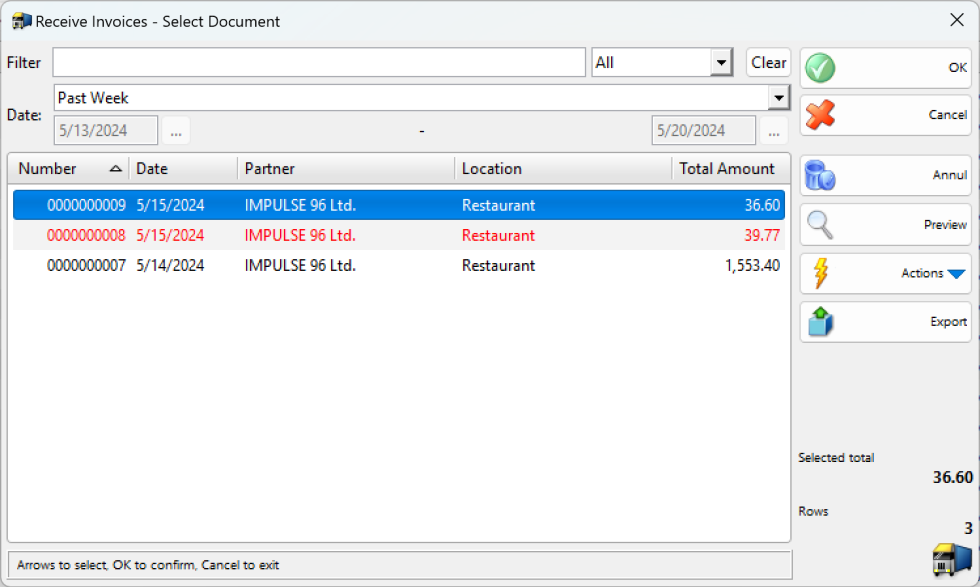Image resolution: width=980 pixels, height=587 pixels.
Task: Open the Actions dropdown arrow
Action: tap(956, 274)
